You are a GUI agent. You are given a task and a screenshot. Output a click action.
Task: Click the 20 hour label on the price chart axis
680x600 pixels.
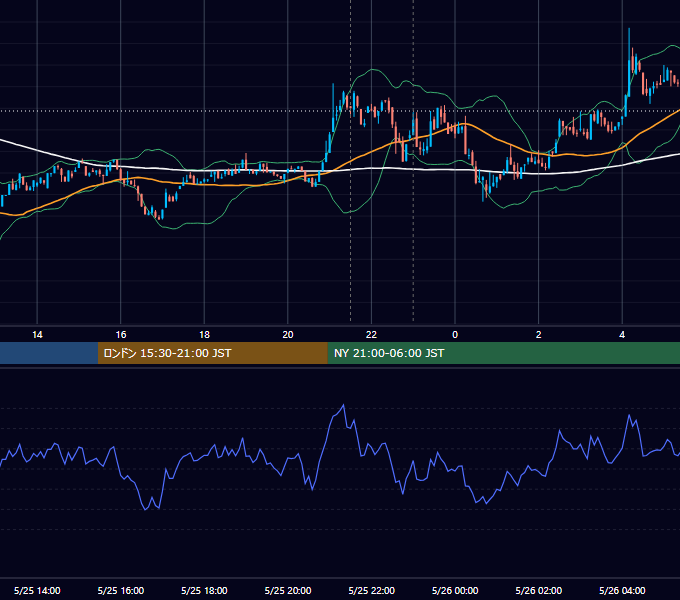tap(288, 335)
